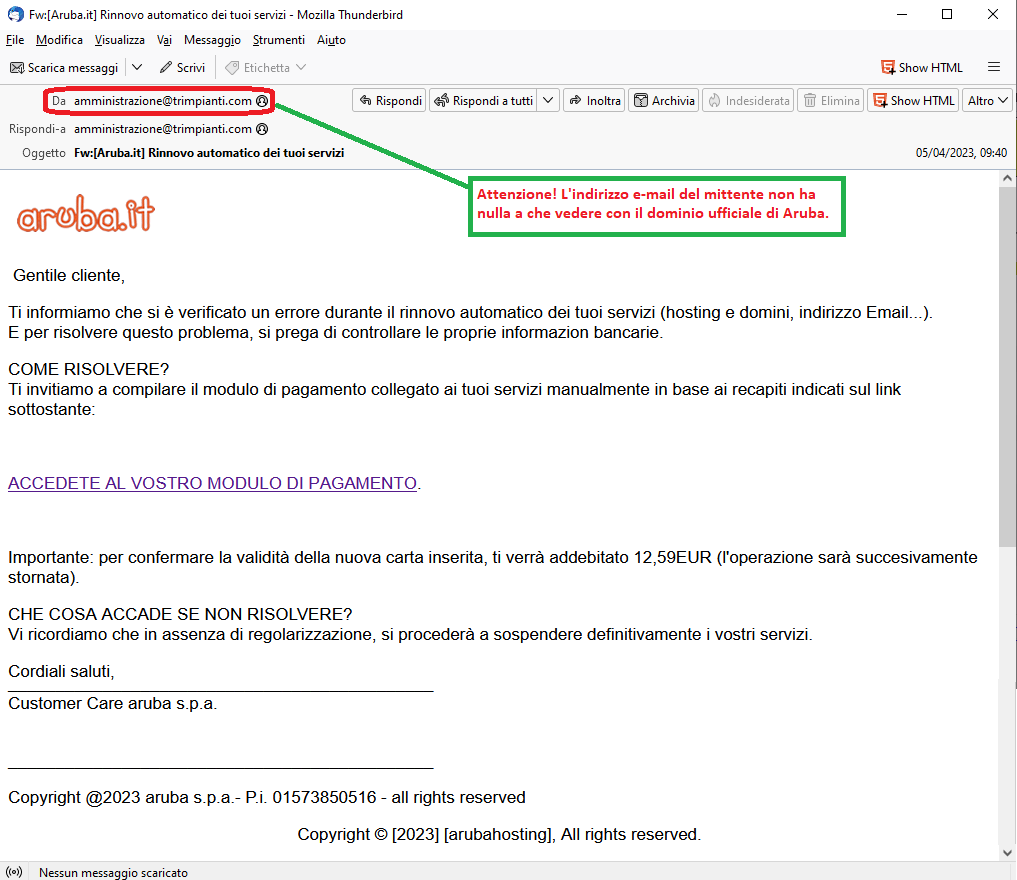The width and height of the screenshot is (1017, 880).
Task: Click the scroll down arrow of message pane
Action: [x=1007, y=853]
